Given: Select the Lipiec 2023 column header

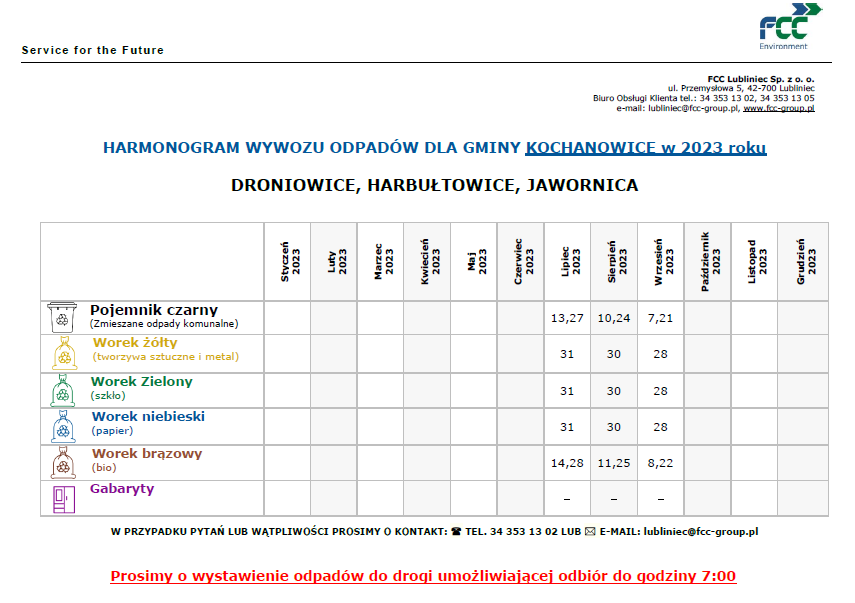Looking at the screenshot, I should 567,261.
